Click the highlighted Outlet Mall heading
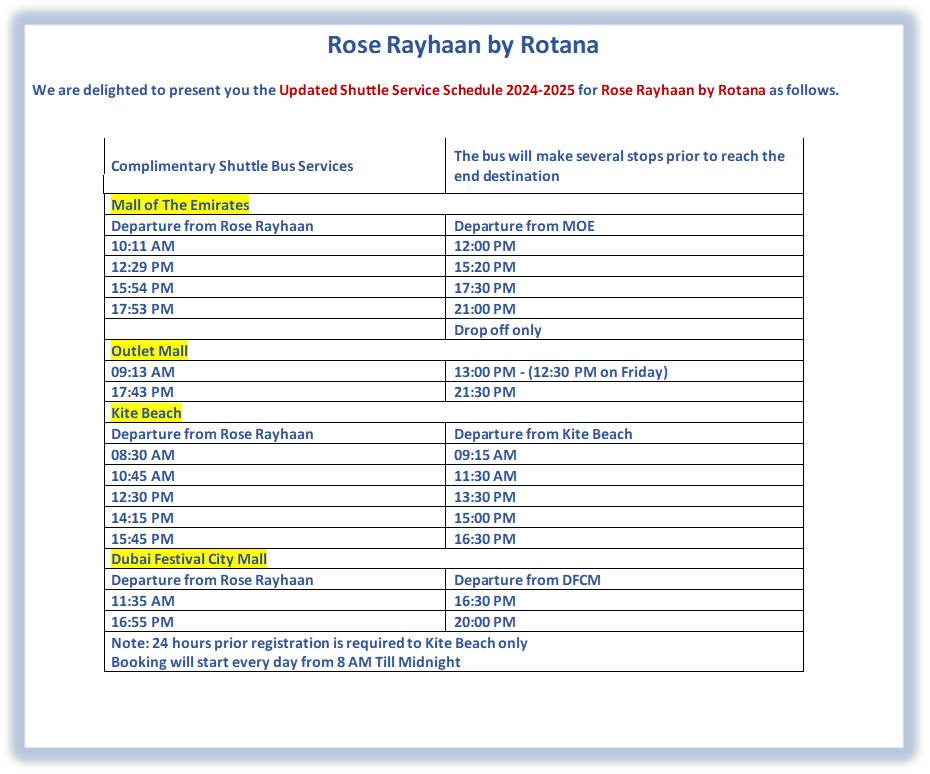930x774 pixels. (149, 351)
